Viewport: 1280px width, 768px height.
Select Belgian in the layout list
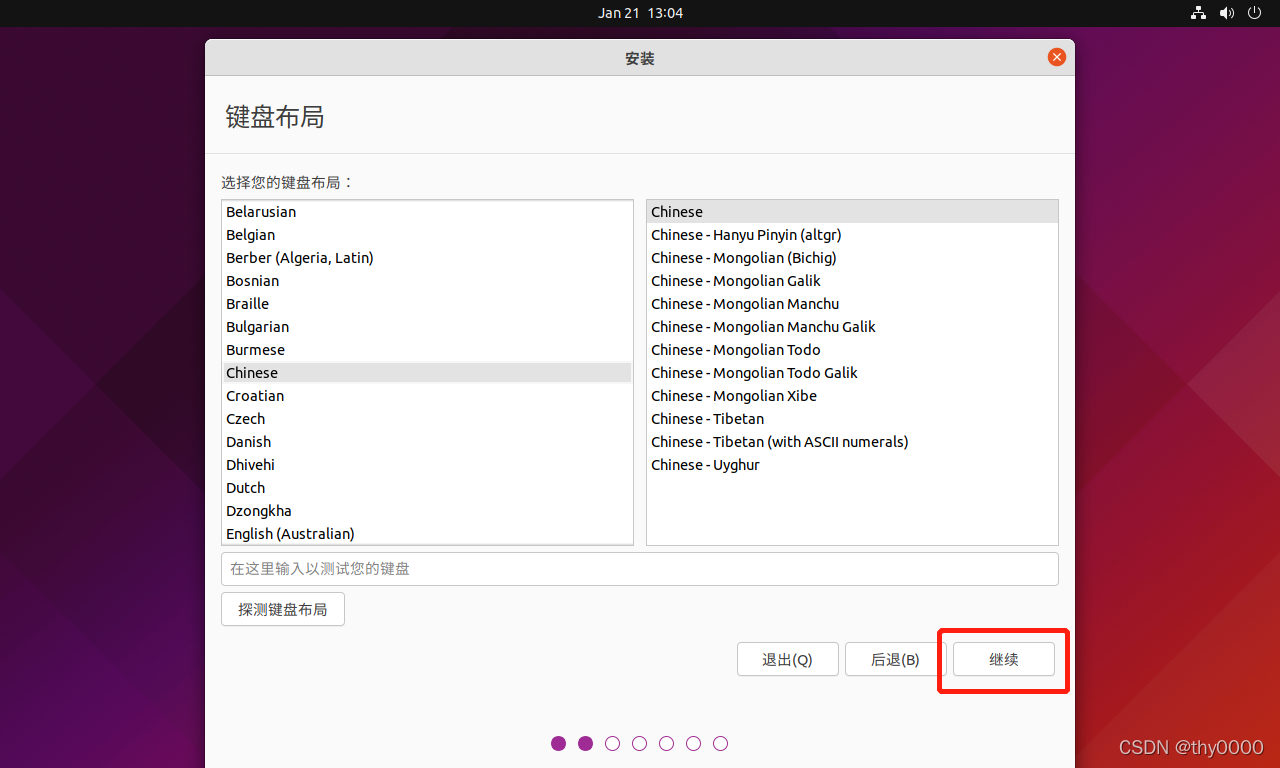(x=428, y=235)
